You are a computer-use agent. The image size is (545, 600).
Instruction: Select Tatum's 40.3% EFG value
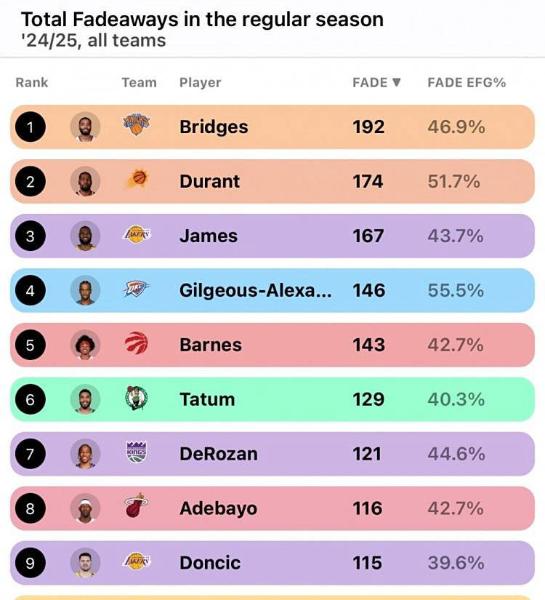click(456, 399)
